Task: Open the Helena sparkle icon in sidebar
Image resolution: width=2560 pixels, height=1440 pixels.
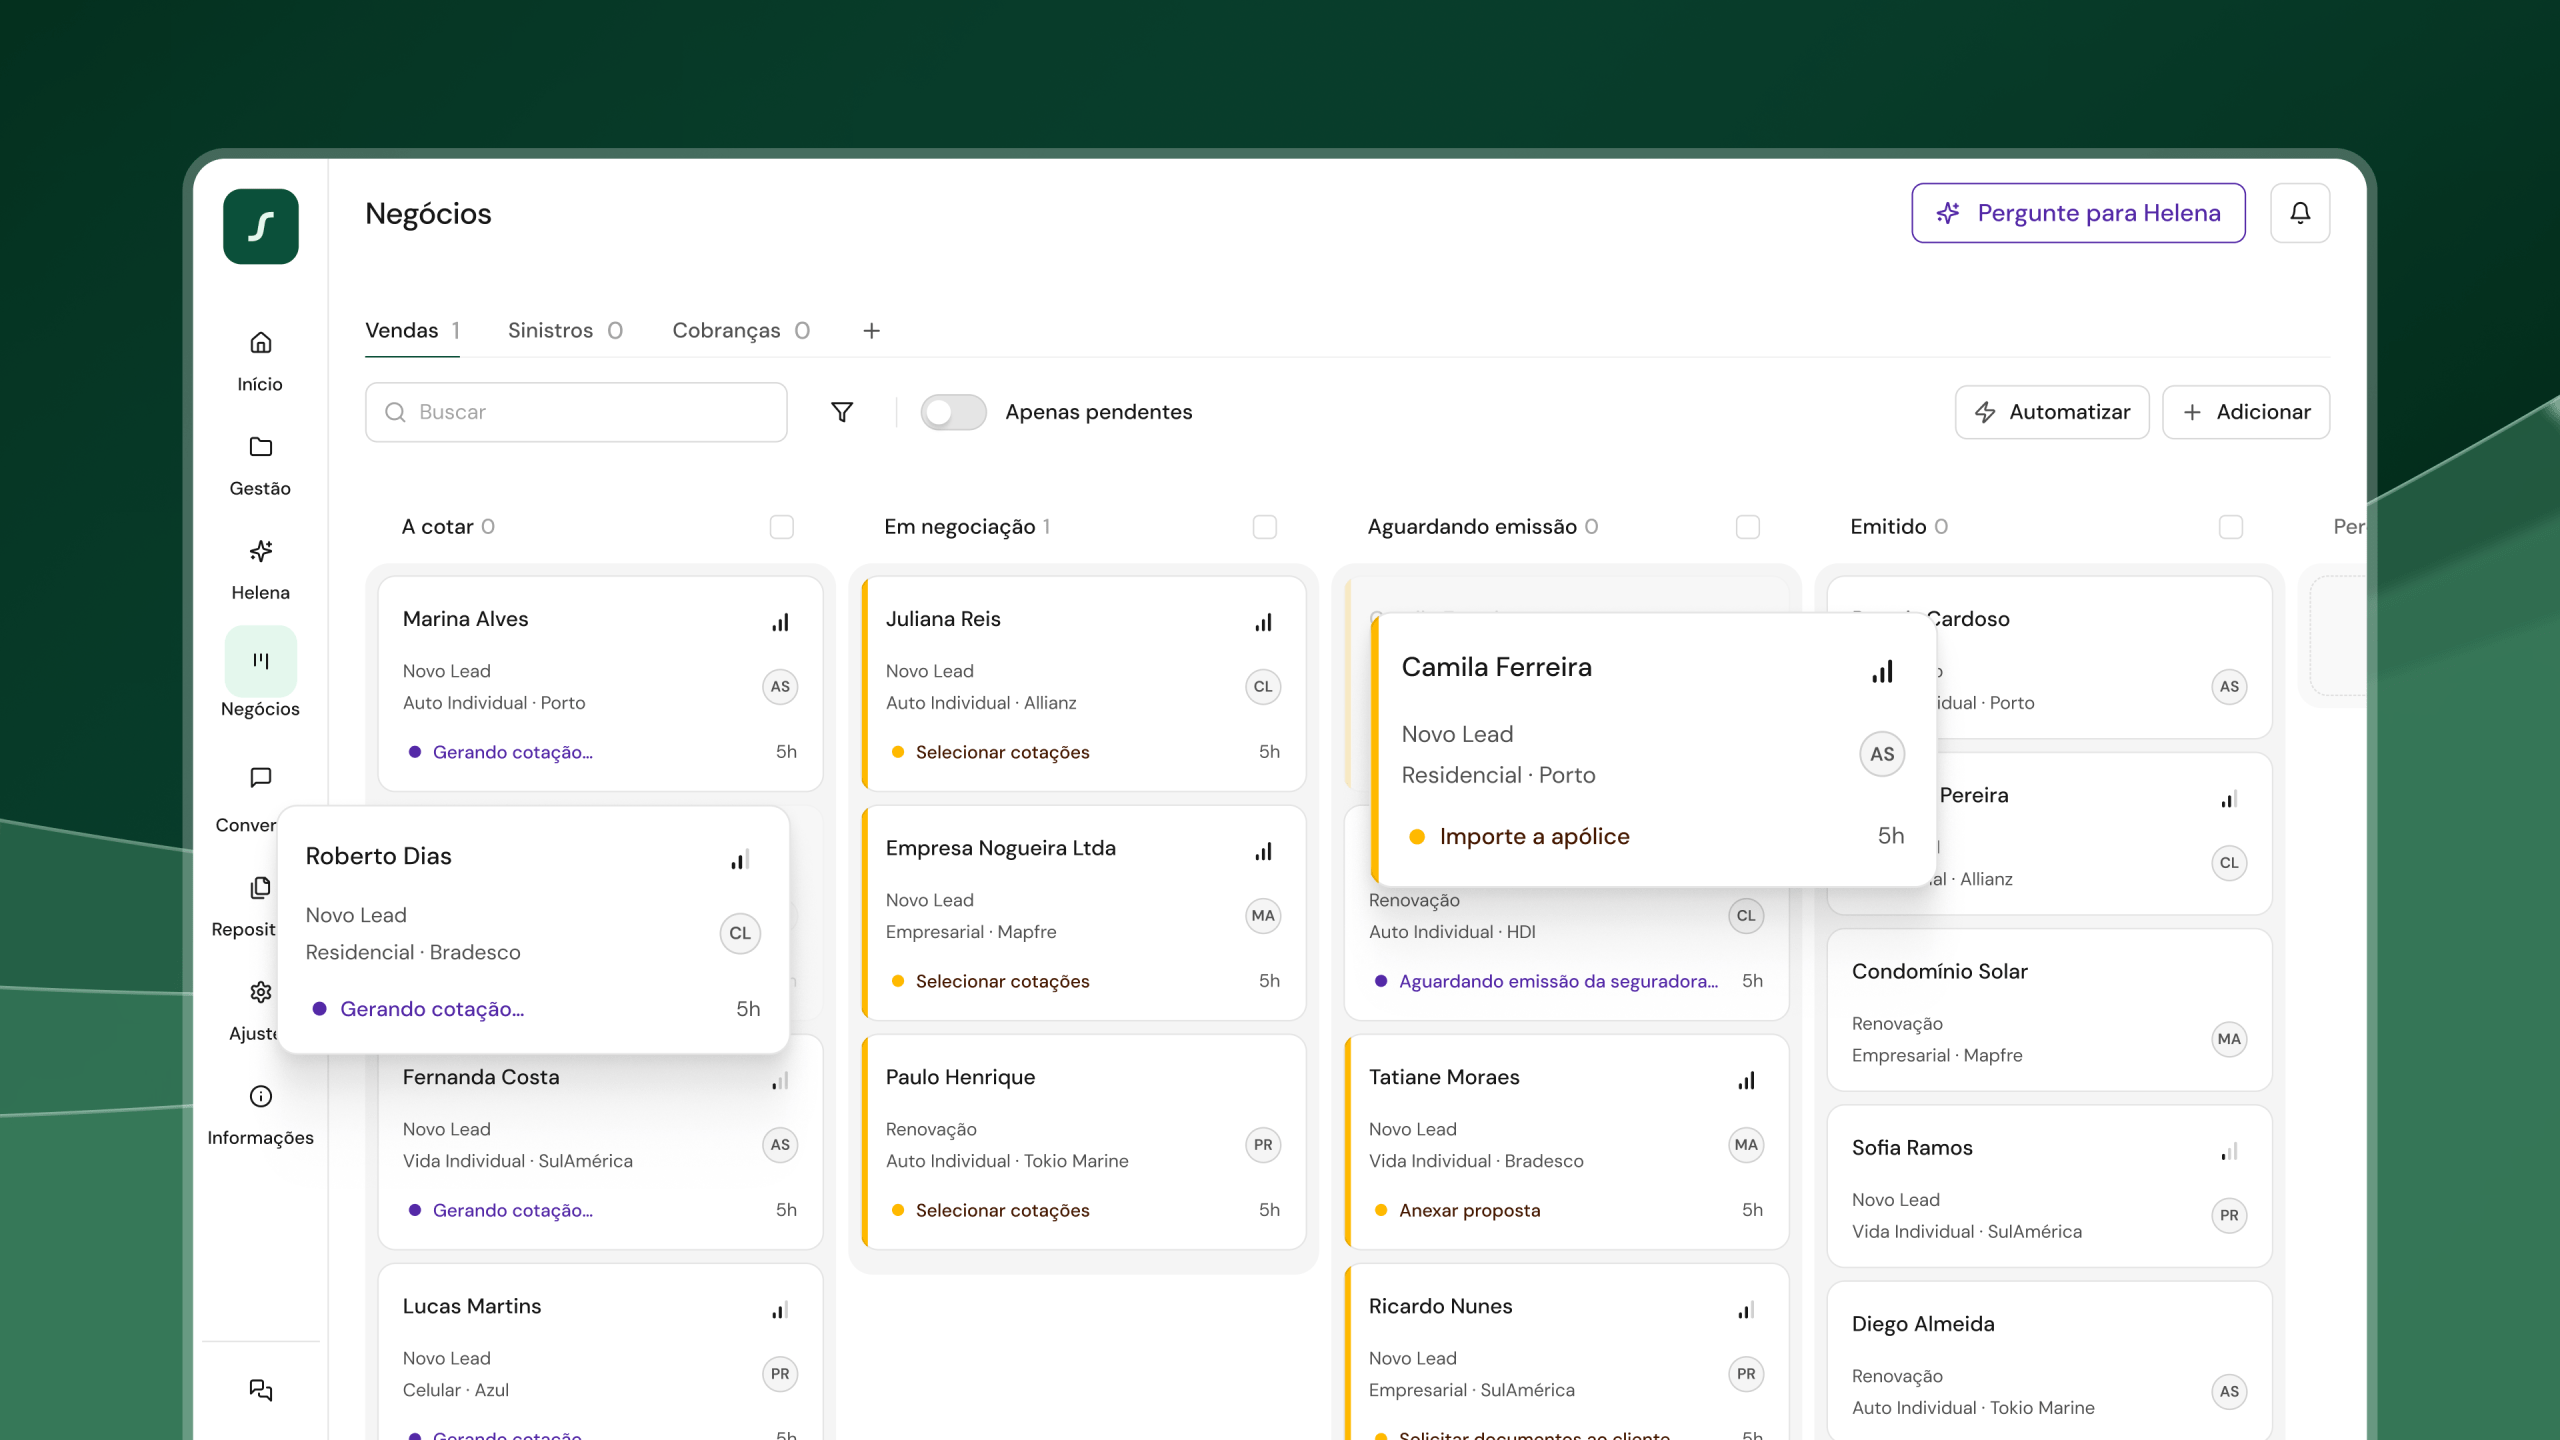Action: (260, 551)
